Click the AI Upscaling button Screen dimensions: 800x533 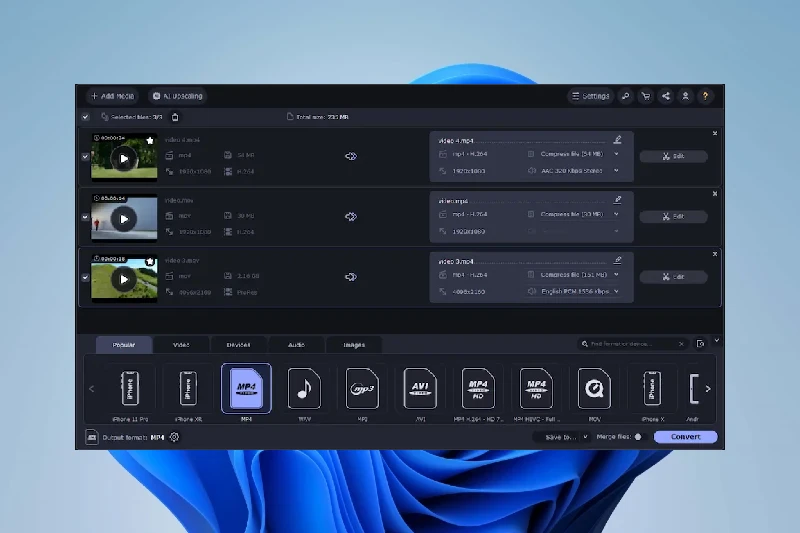point(178,96)
